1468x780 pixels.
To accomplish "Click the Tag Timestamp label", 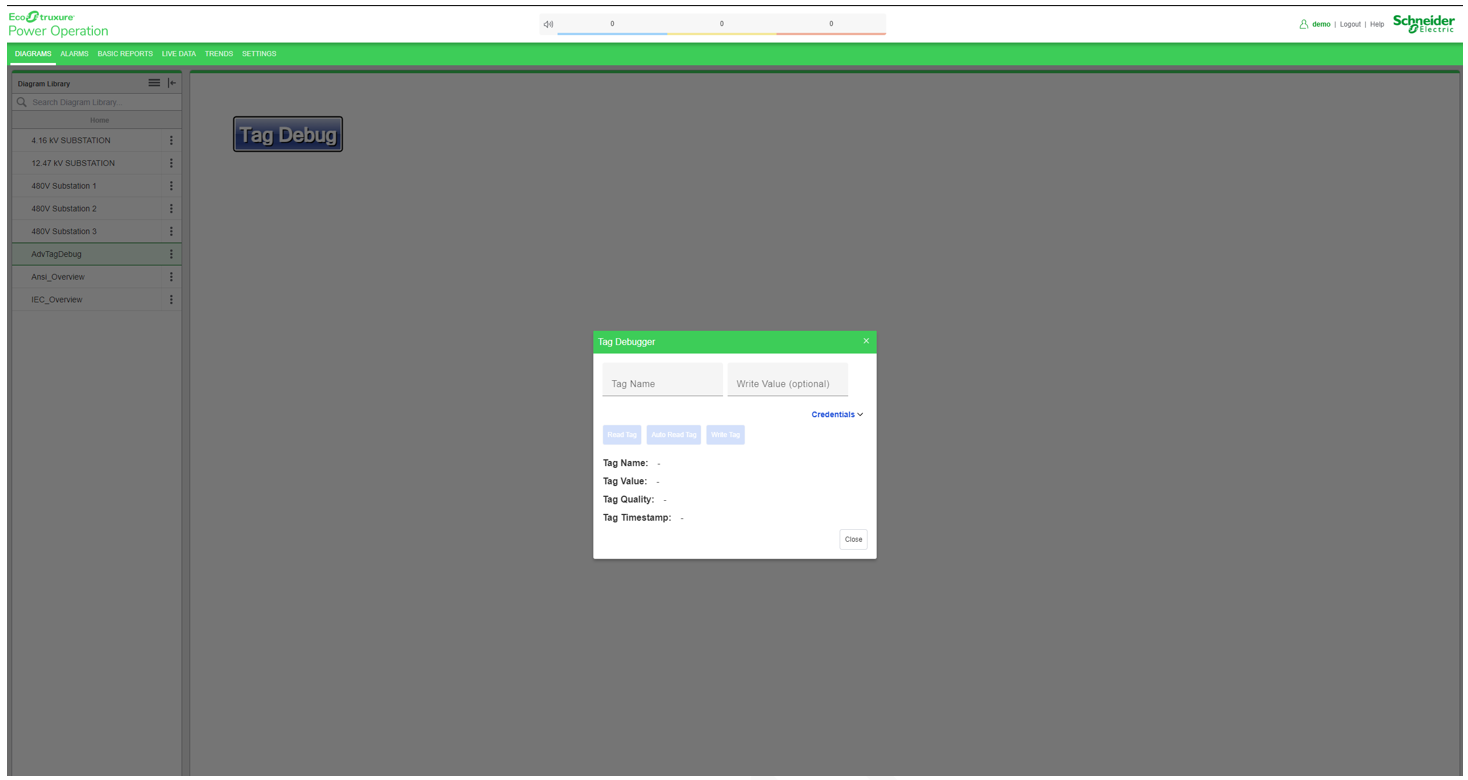I will click(x=637, y=518).
